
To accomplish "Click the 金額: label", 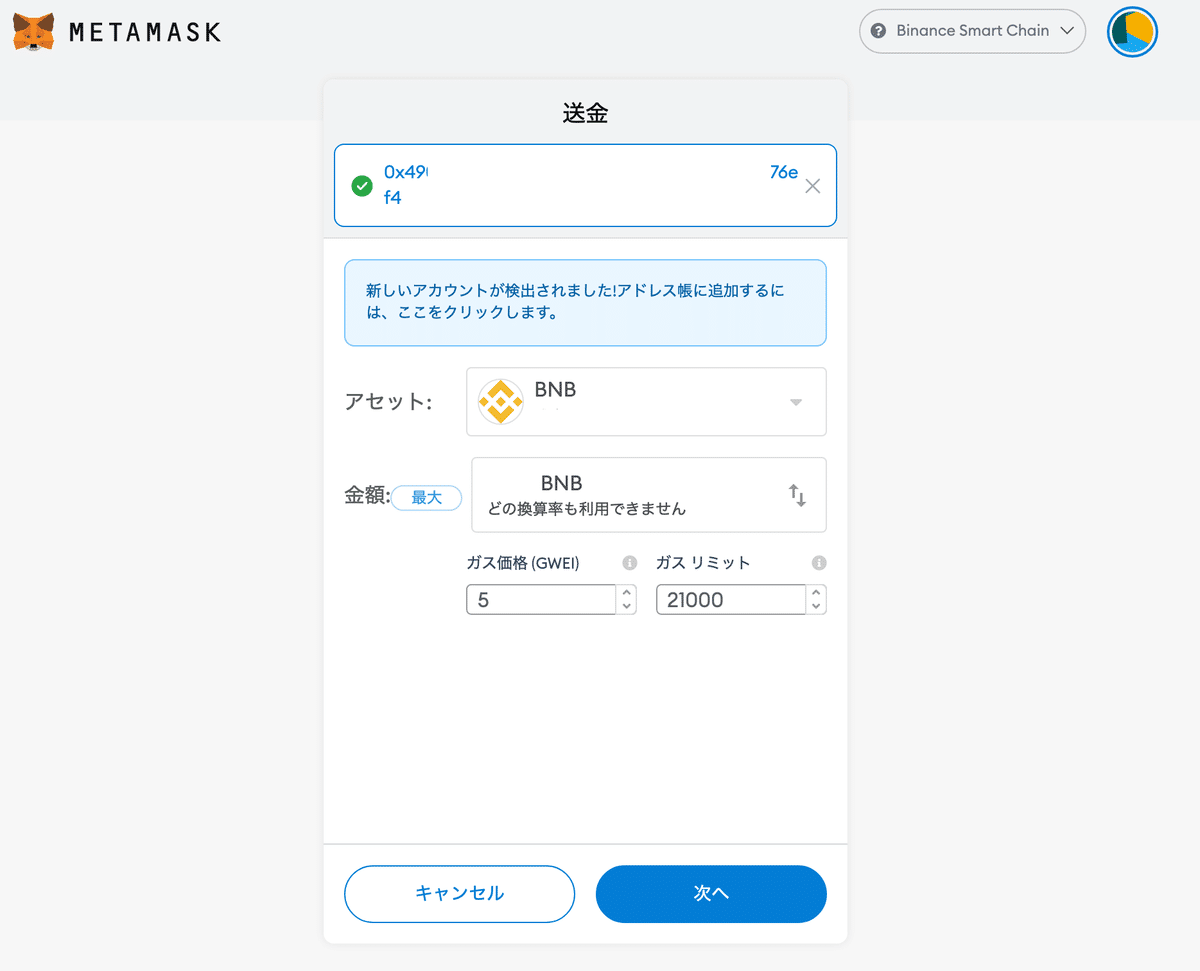I will click(367, 496).
